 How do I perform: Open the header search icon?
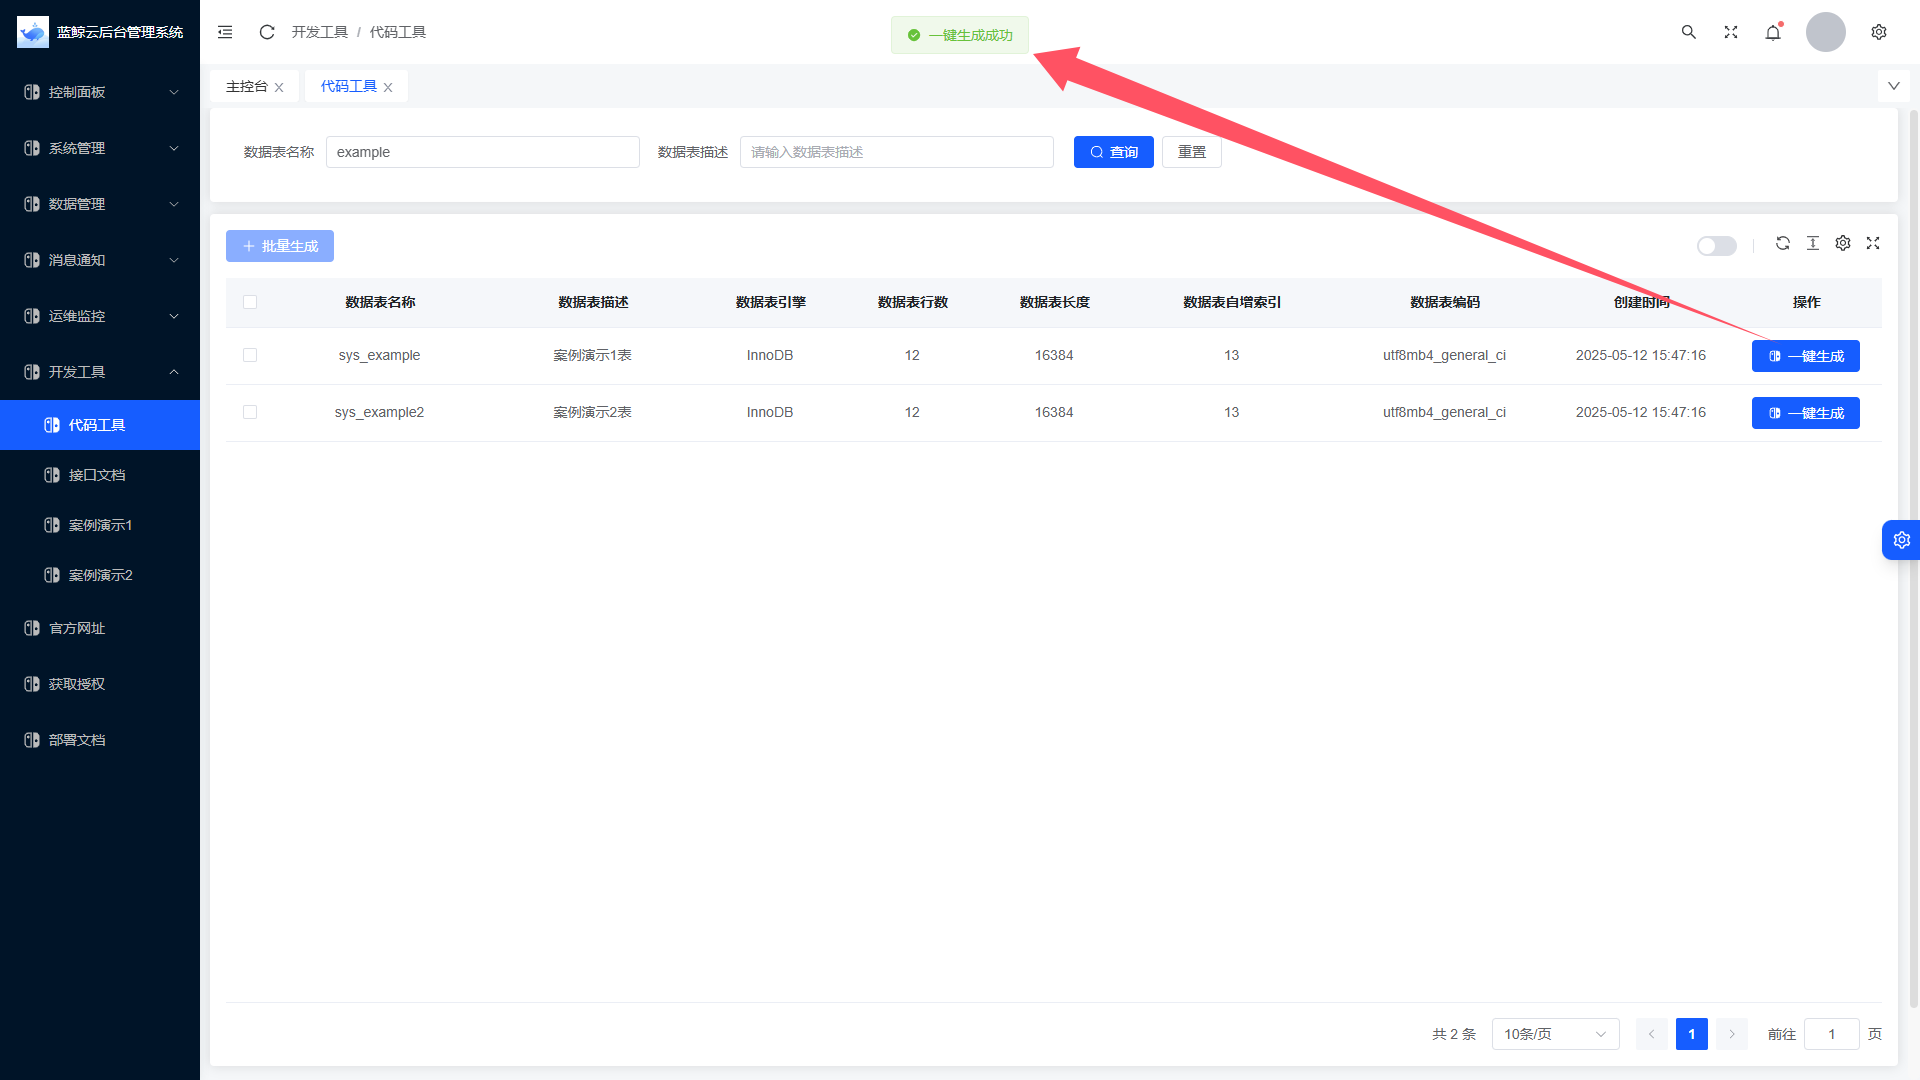click(x=1688, y=32)
